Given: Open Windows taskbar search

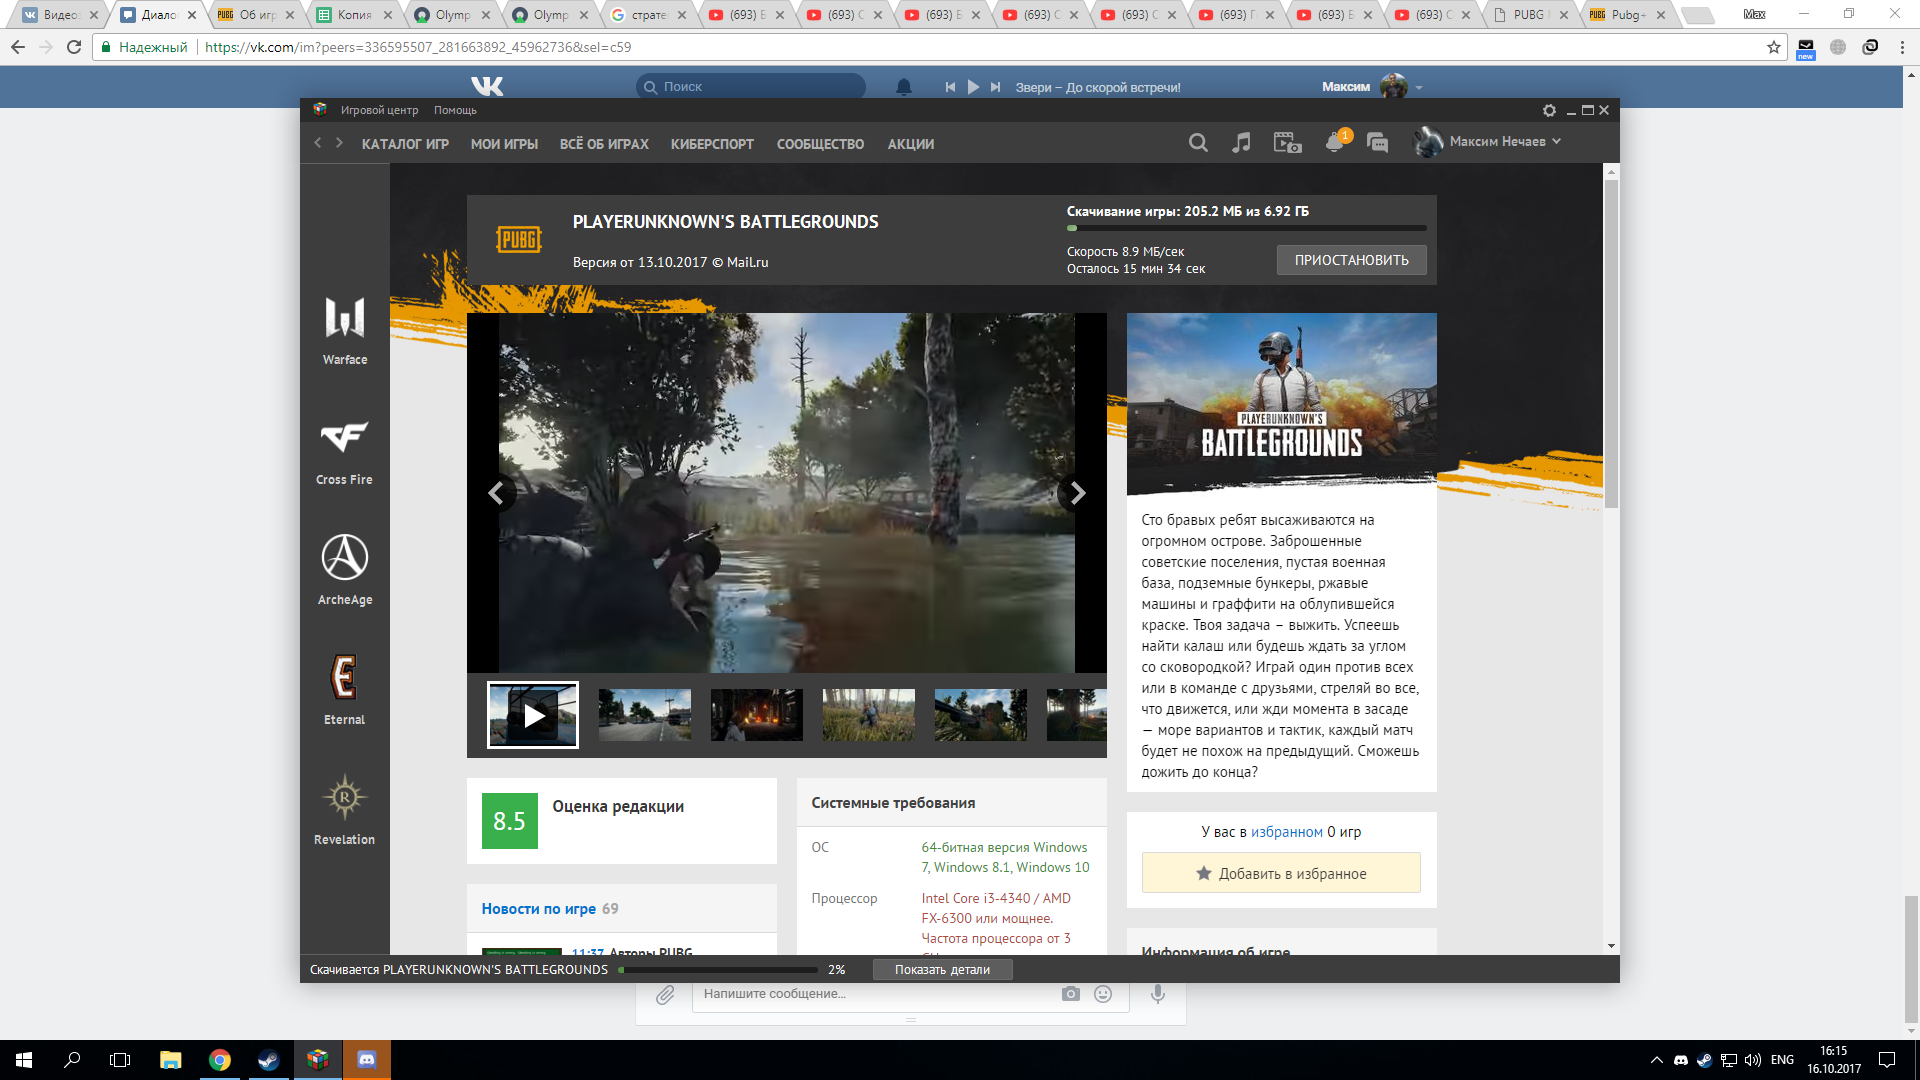Looking at the screenshot, I should 72,1060.
